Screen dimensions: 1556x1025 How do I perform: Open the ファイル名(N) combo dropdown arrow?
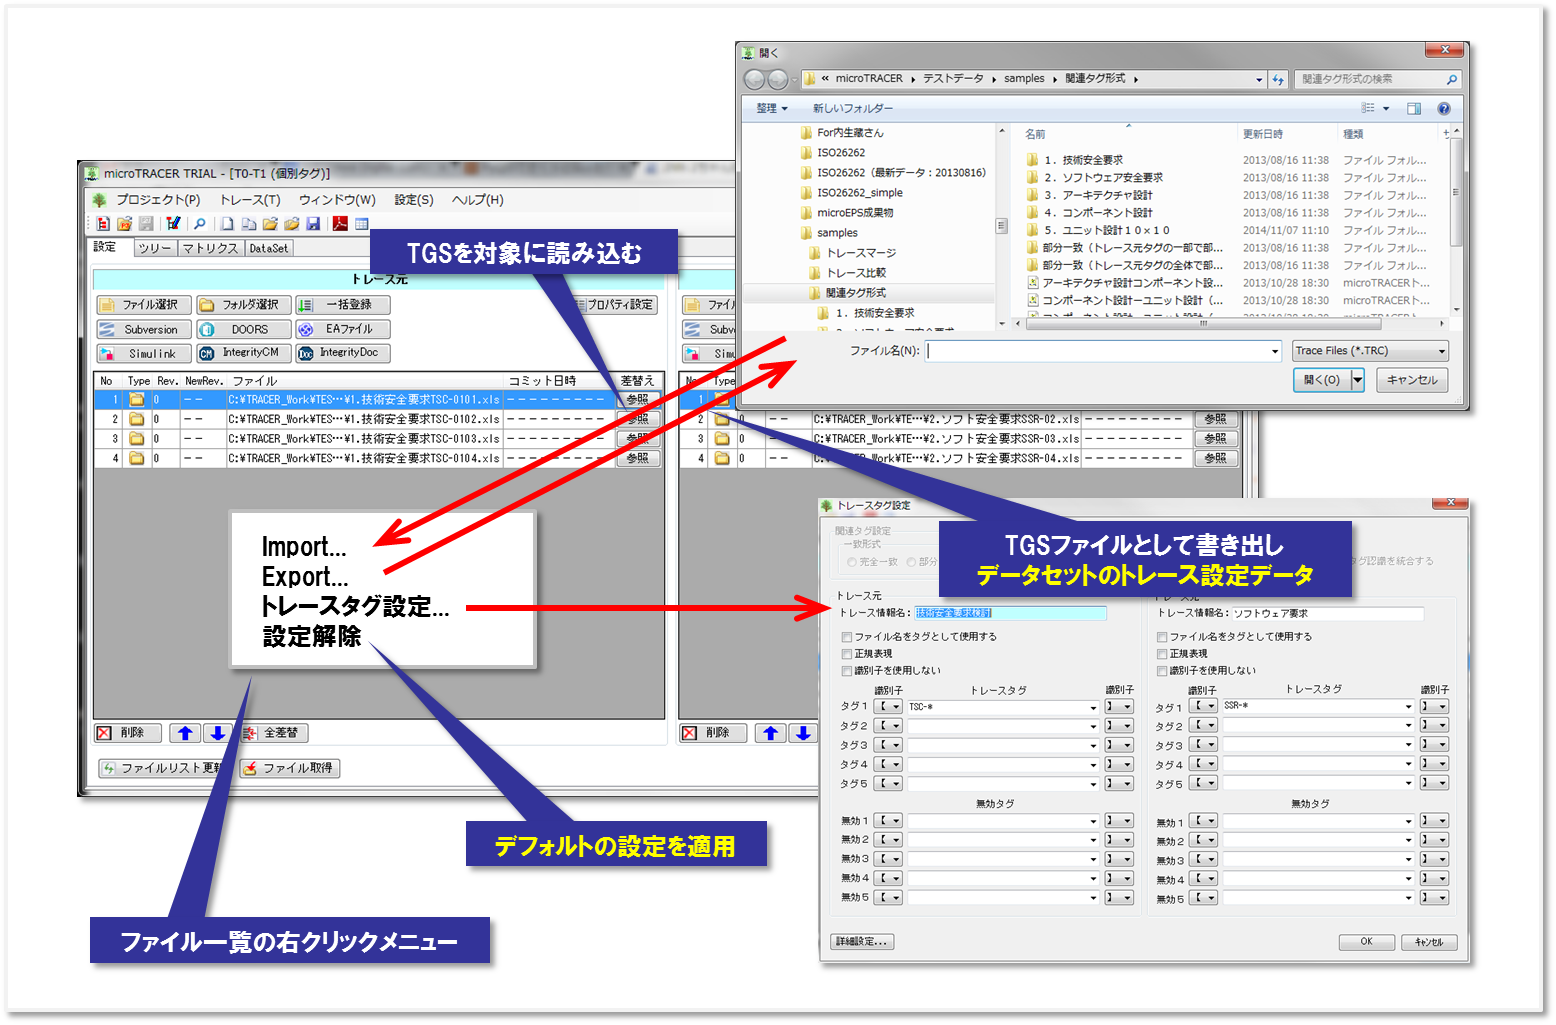click(x=1274, y=351)
